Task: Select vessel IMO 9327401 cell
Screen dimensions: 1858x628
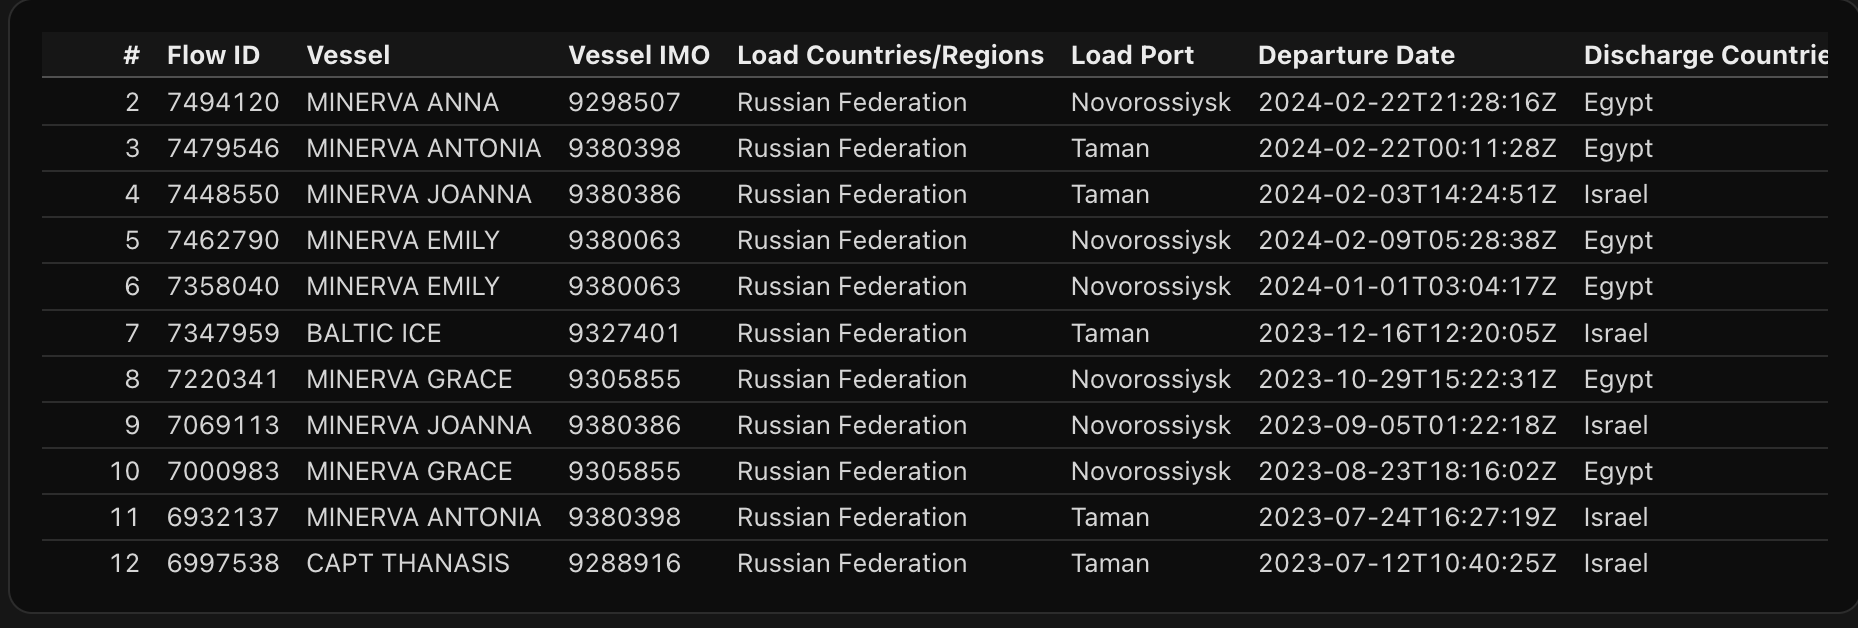Action: pos(624,333)
